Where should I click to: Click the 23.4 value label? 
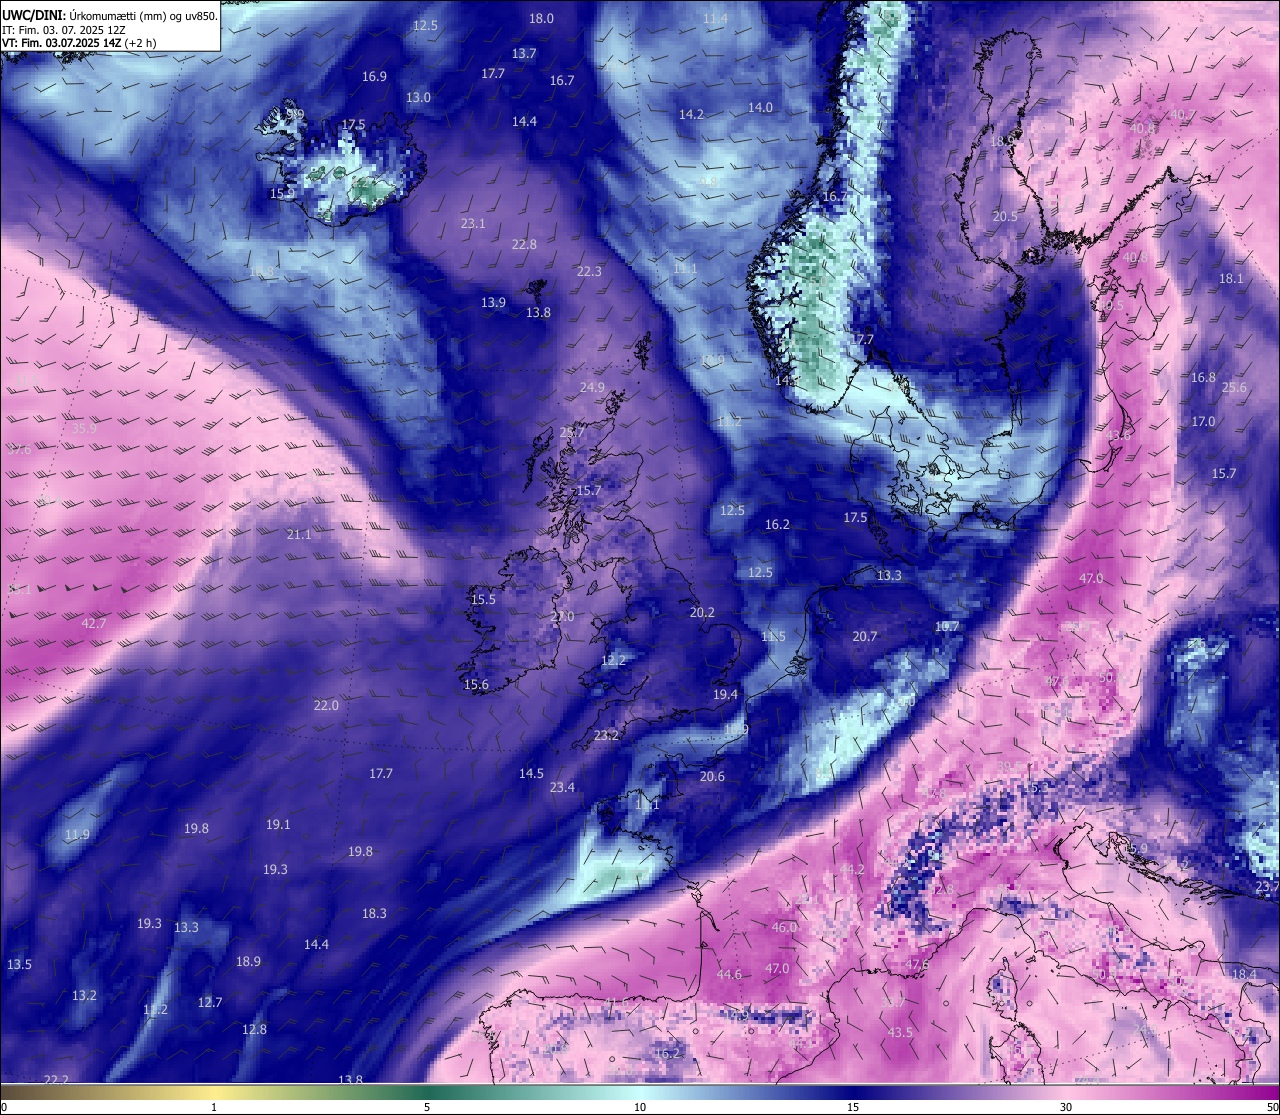click(562, 787)
